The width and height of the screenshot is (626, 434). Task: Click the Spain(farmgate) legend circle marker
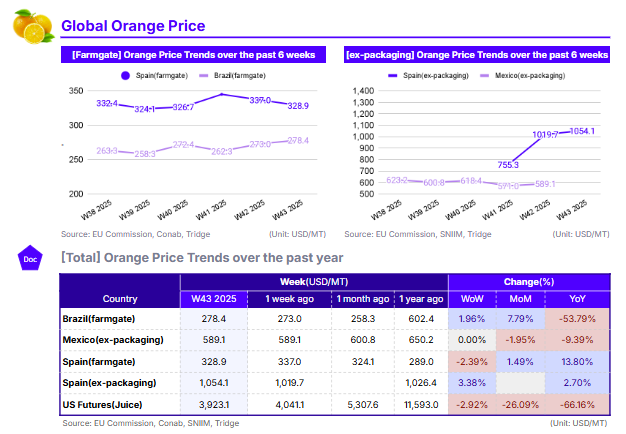pyautogui.click(x=125, y=75)
